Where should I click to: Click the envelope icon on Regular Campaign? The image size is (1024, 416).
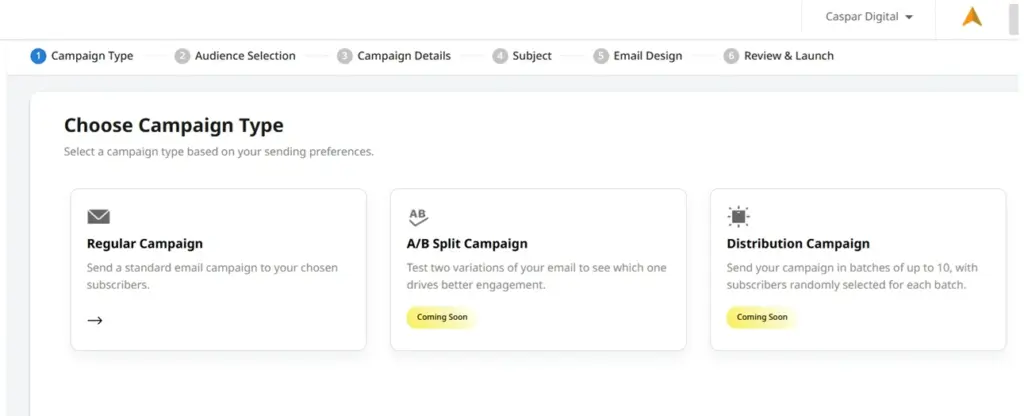99,217
